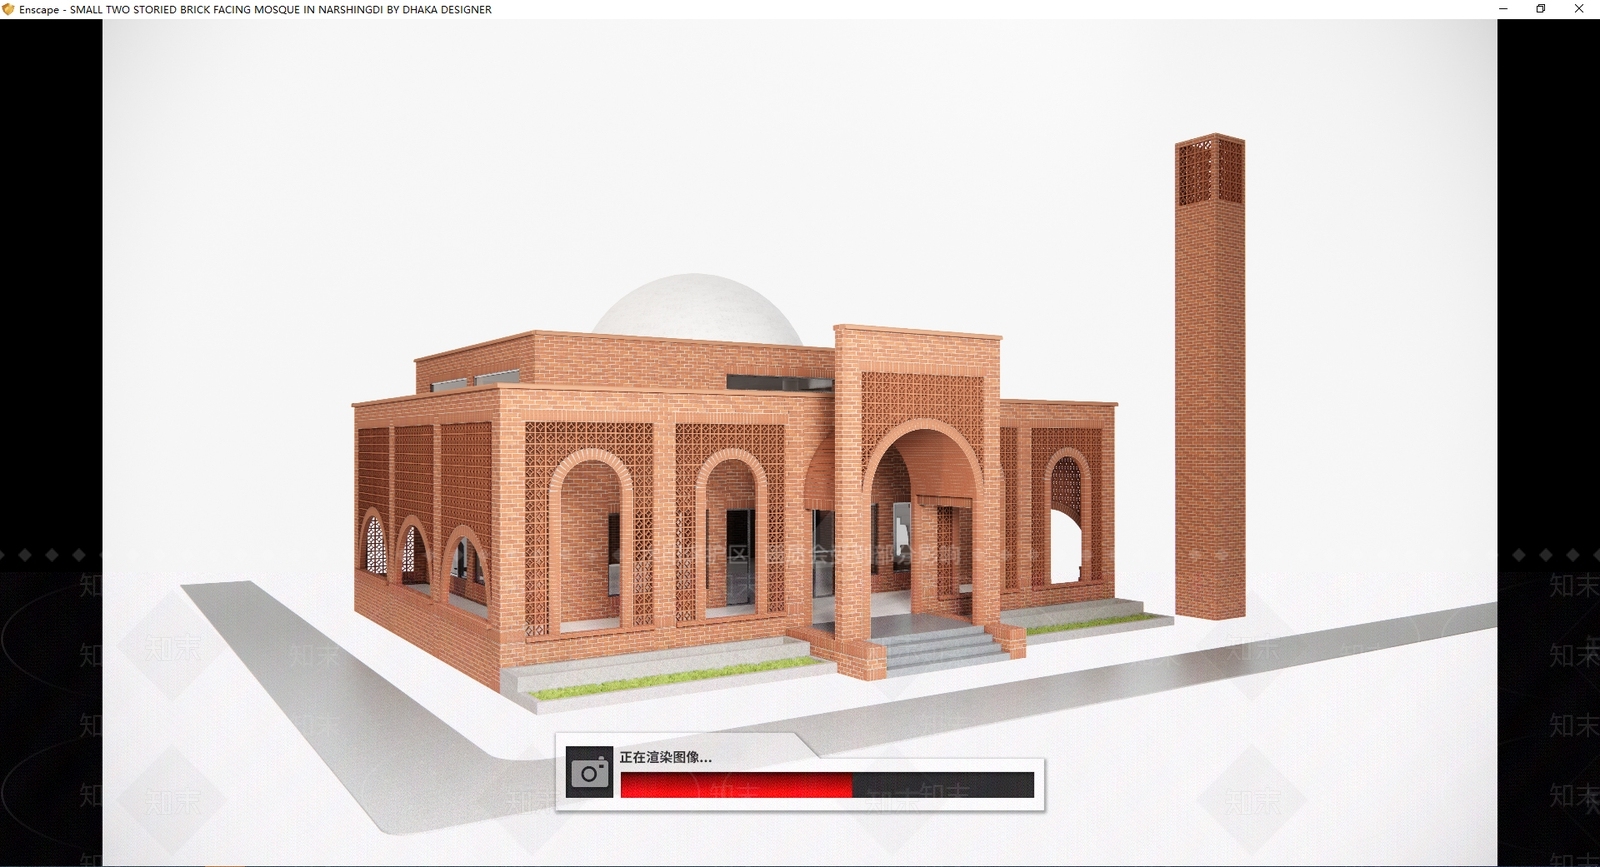
Task: Minimize the Enscape window
Action: pos(1503,9)
